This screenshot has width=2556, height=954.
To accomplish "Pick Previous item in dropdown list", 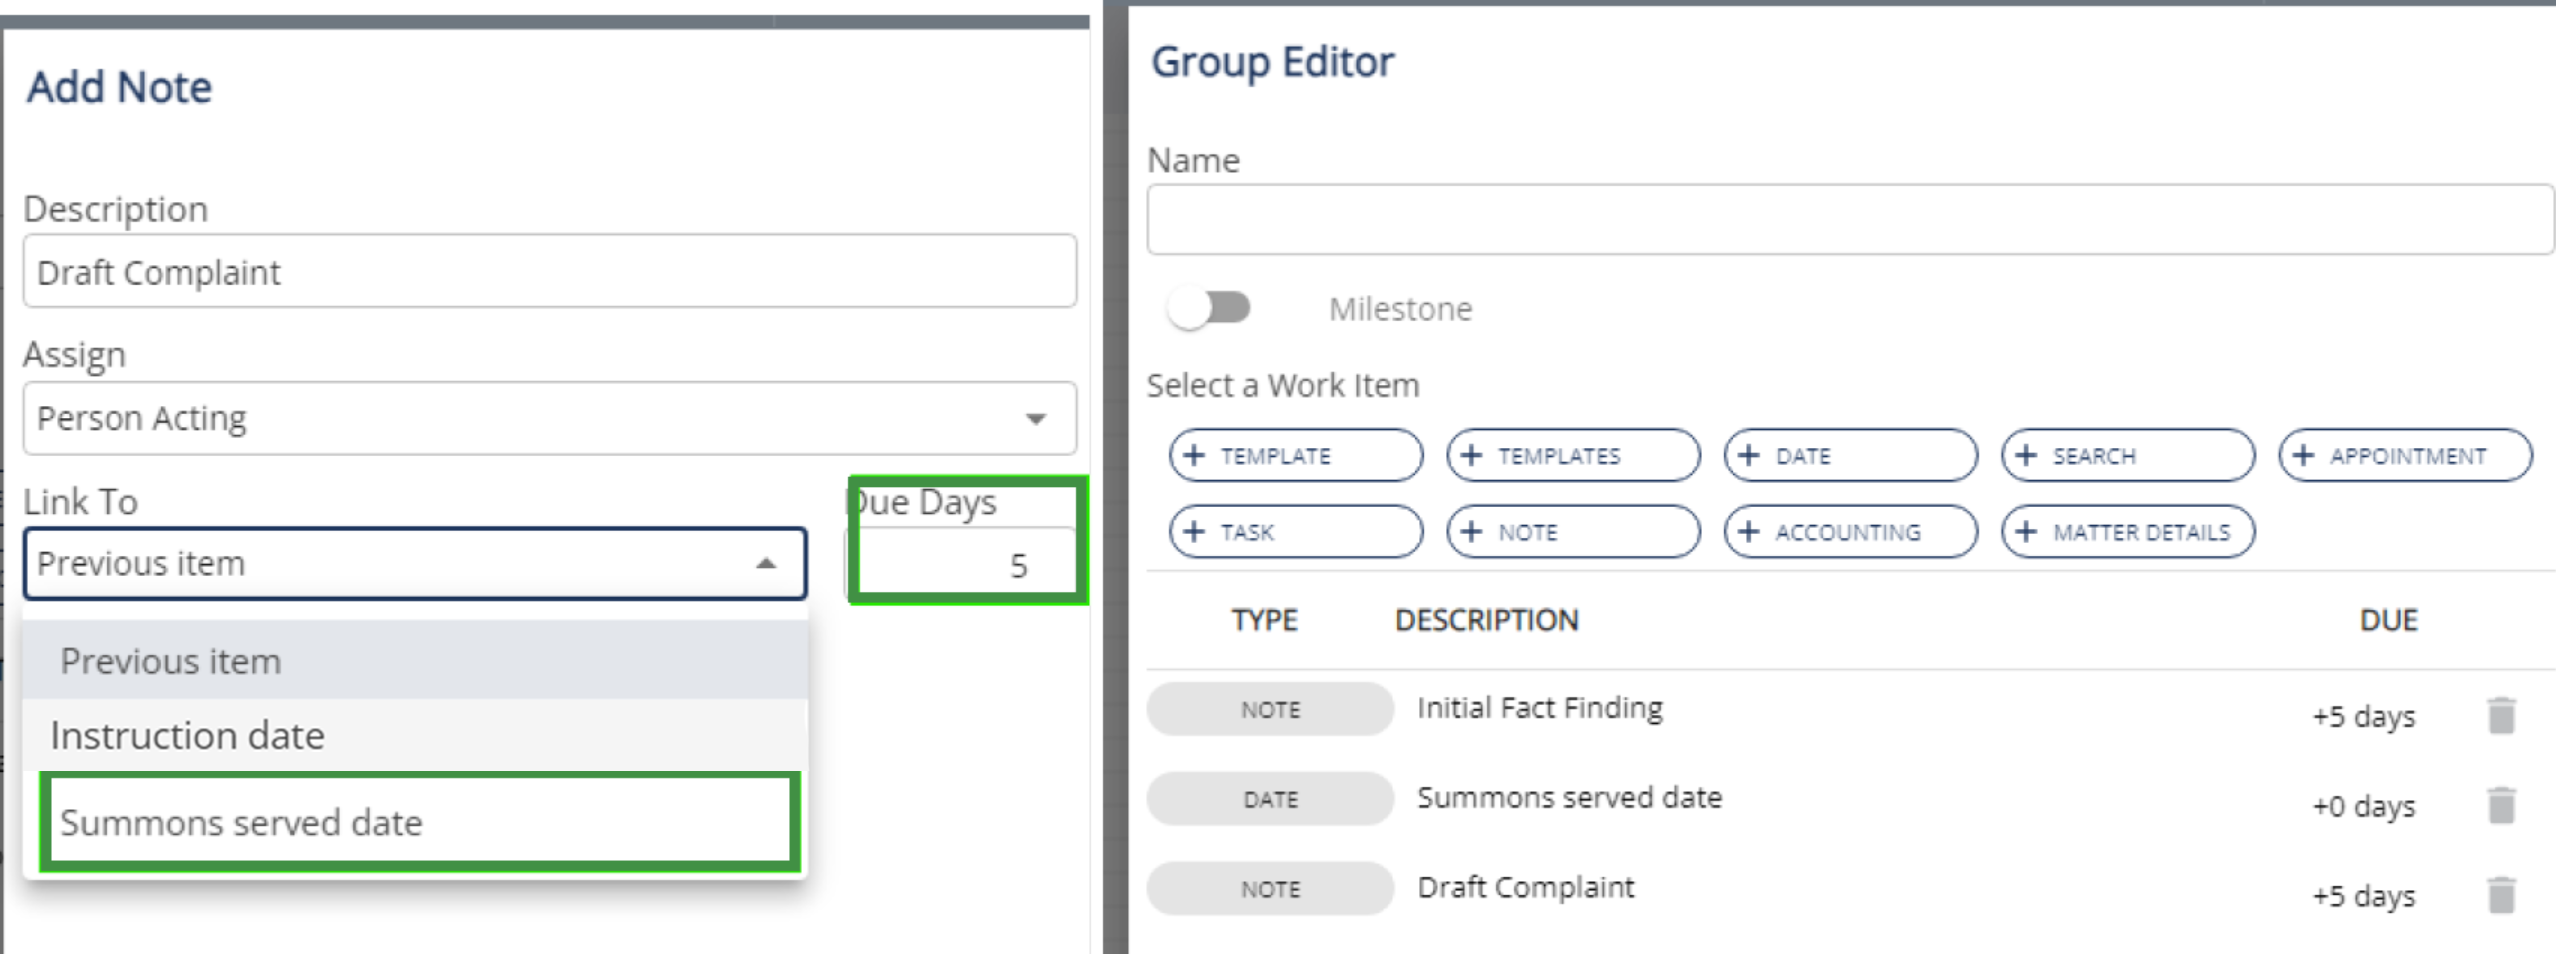I will pos(415,661).
